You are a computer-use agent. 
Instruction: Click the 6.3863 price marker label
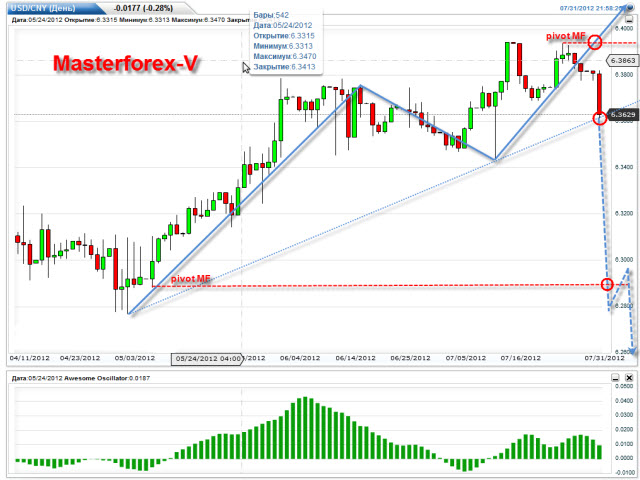[x=622, y=60]
